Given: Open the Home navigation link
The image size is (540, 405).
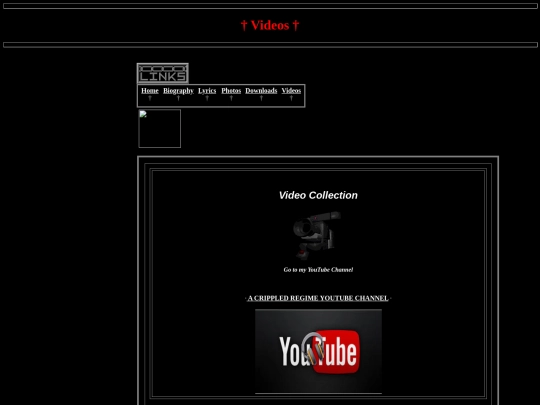Looking at the screenshot, I should (x=150, y=91).
